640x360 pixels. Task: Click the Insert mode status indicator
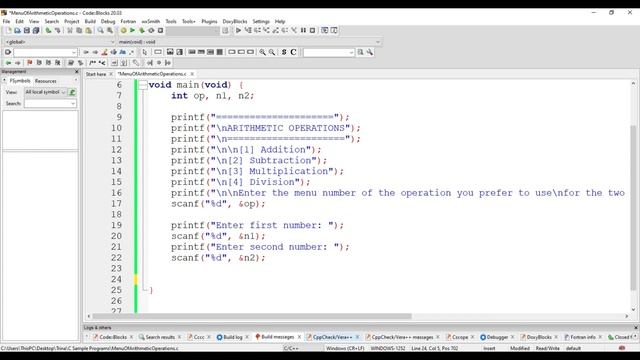coord(489,349)
